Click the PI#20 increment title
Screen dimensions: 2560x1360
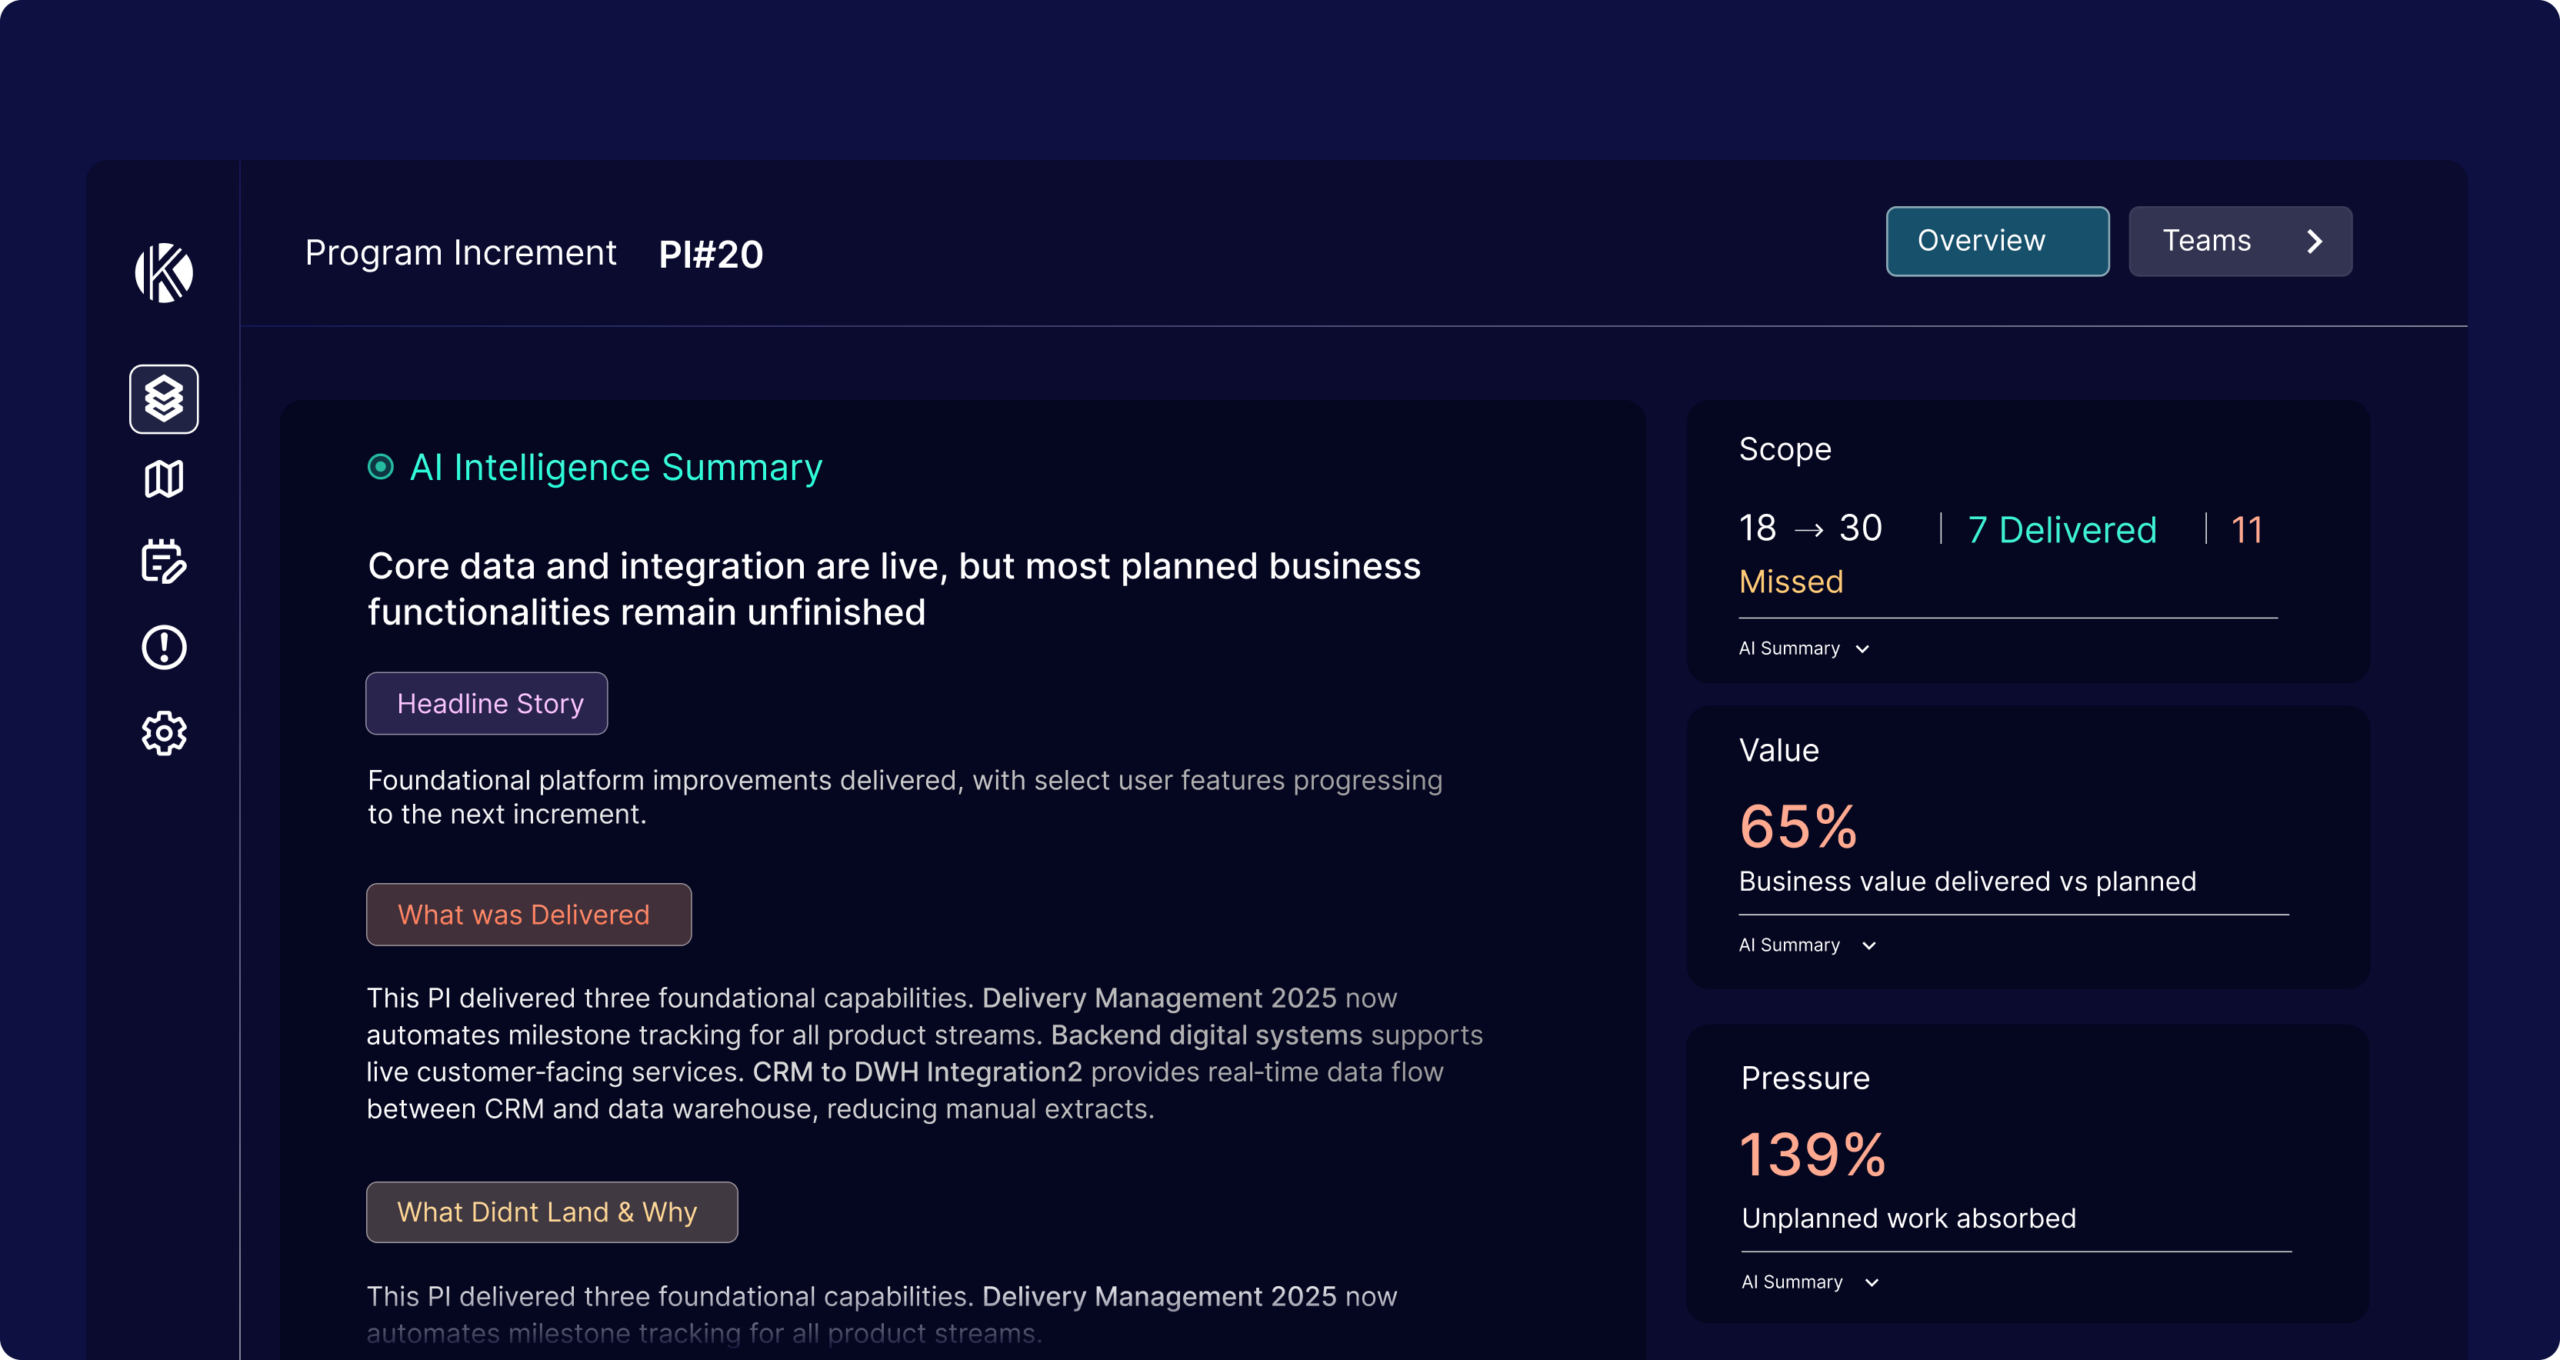click(711, 254)
